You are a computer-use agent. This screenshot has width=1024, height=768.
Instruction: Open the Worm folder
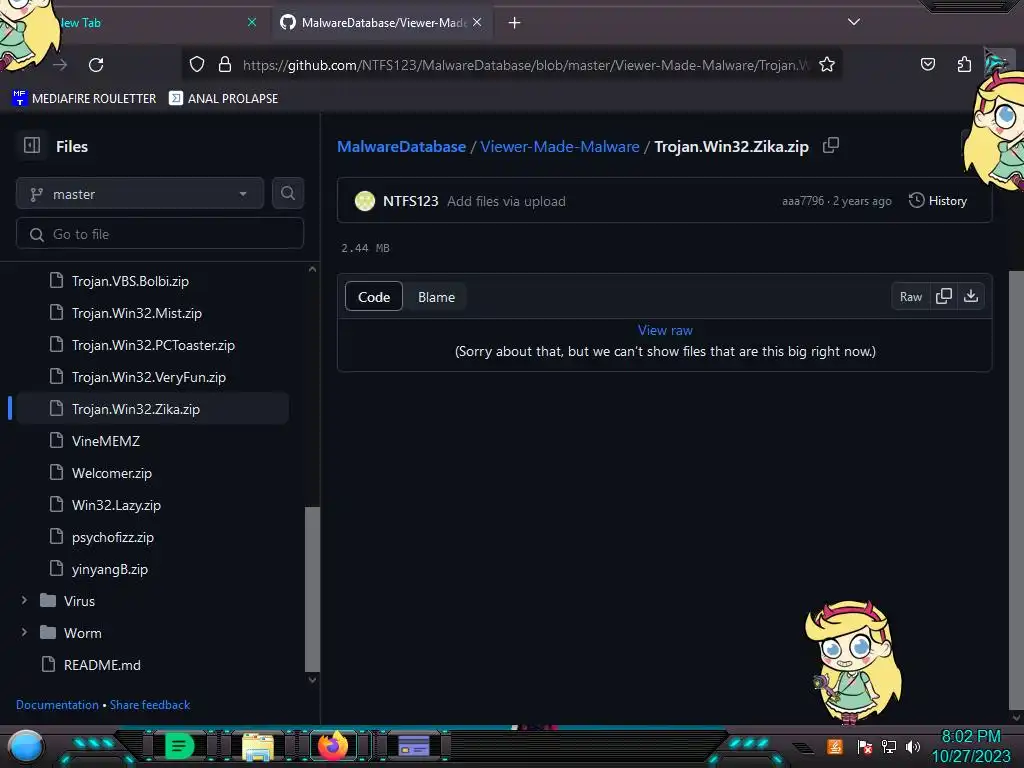[x=82, y=633]
